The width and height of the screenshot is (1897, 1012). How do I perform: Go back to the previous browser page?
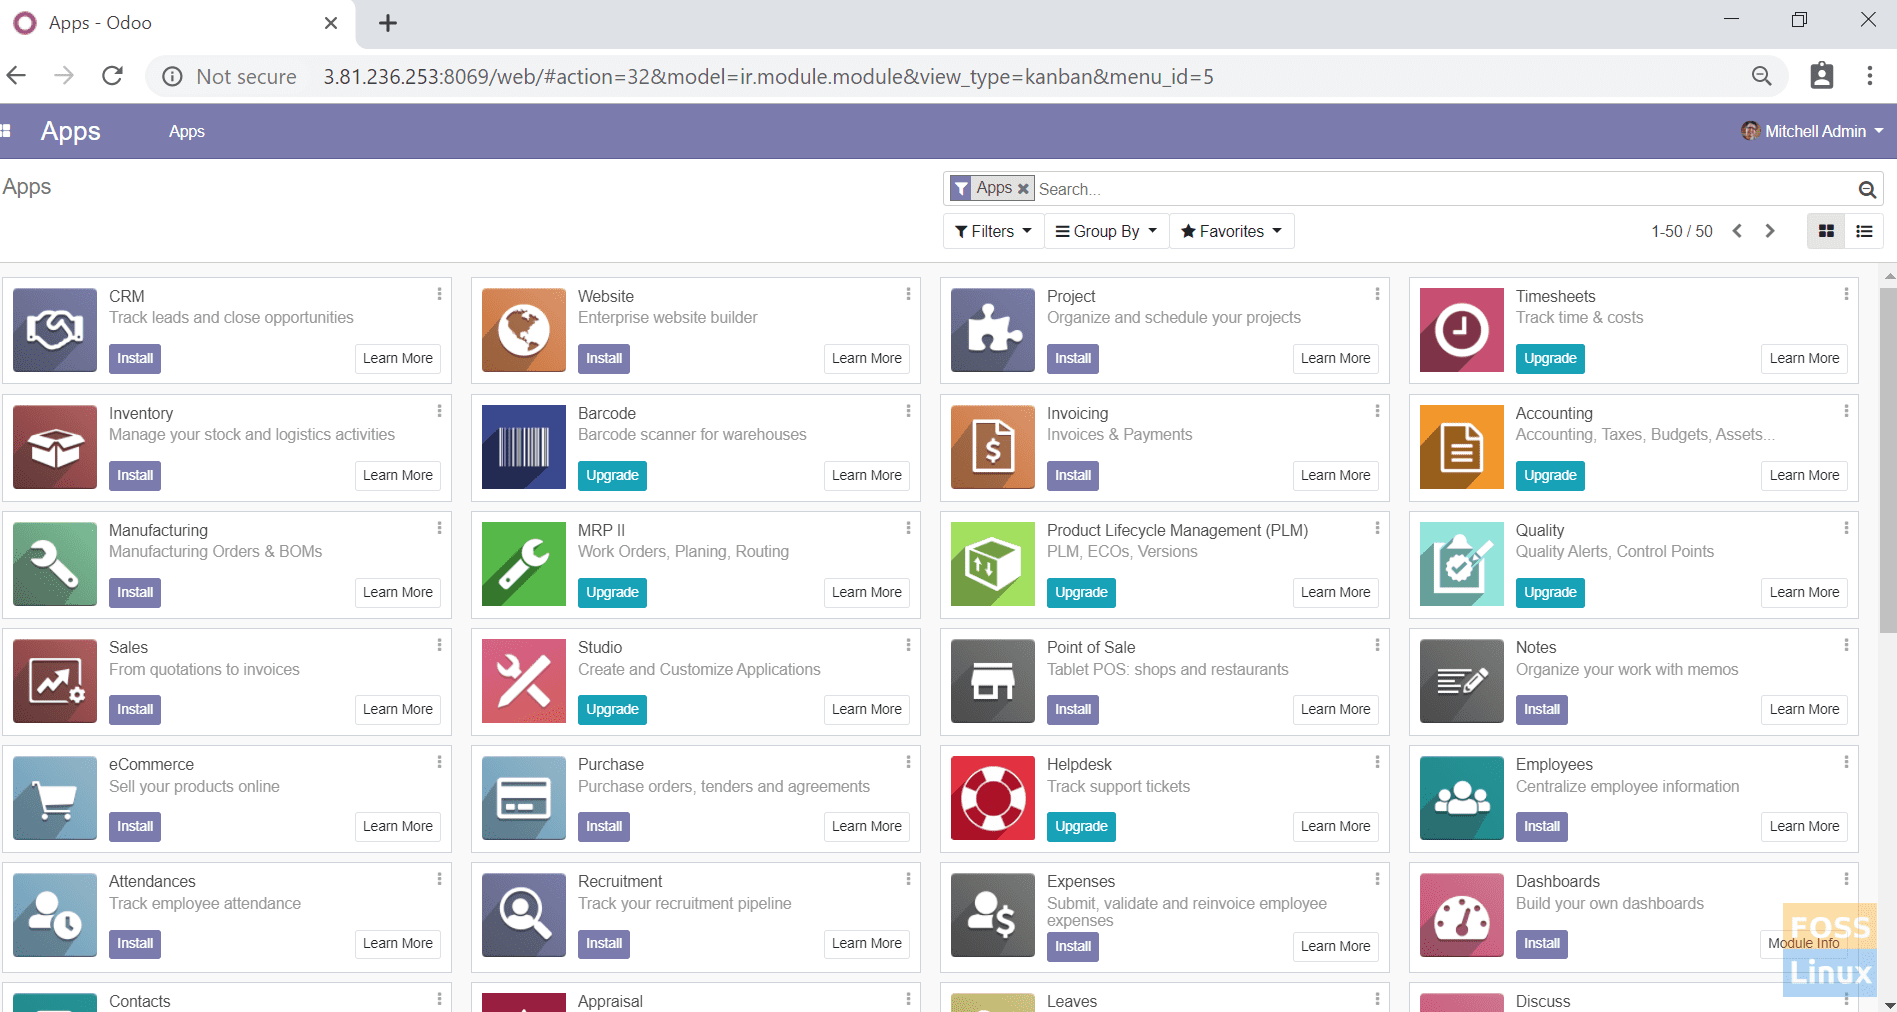click(16, 76)
